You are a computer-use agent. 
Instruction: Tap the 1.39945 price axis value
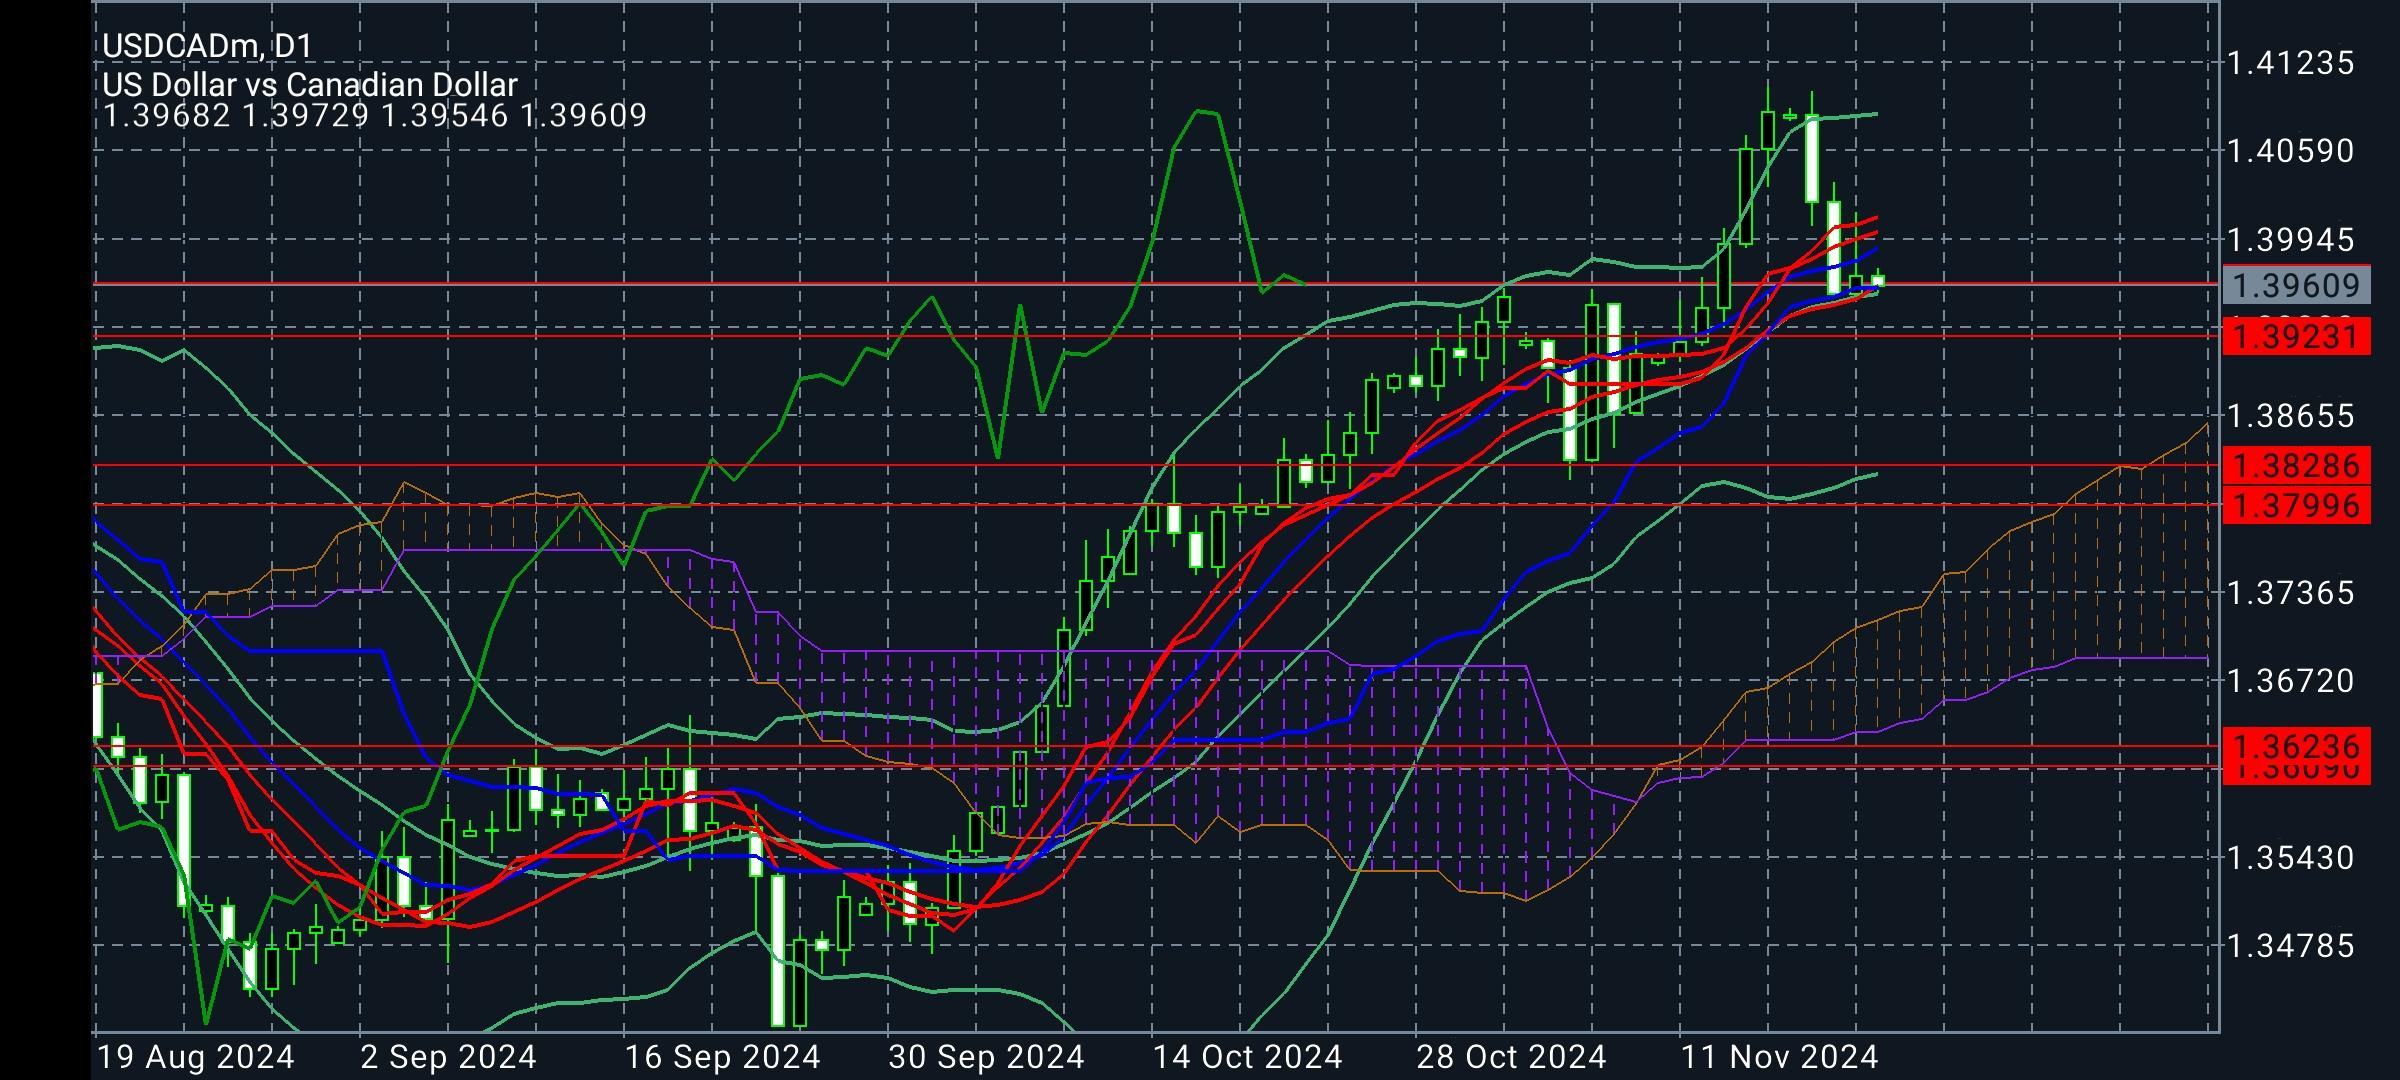click(x=2291, y=240)
